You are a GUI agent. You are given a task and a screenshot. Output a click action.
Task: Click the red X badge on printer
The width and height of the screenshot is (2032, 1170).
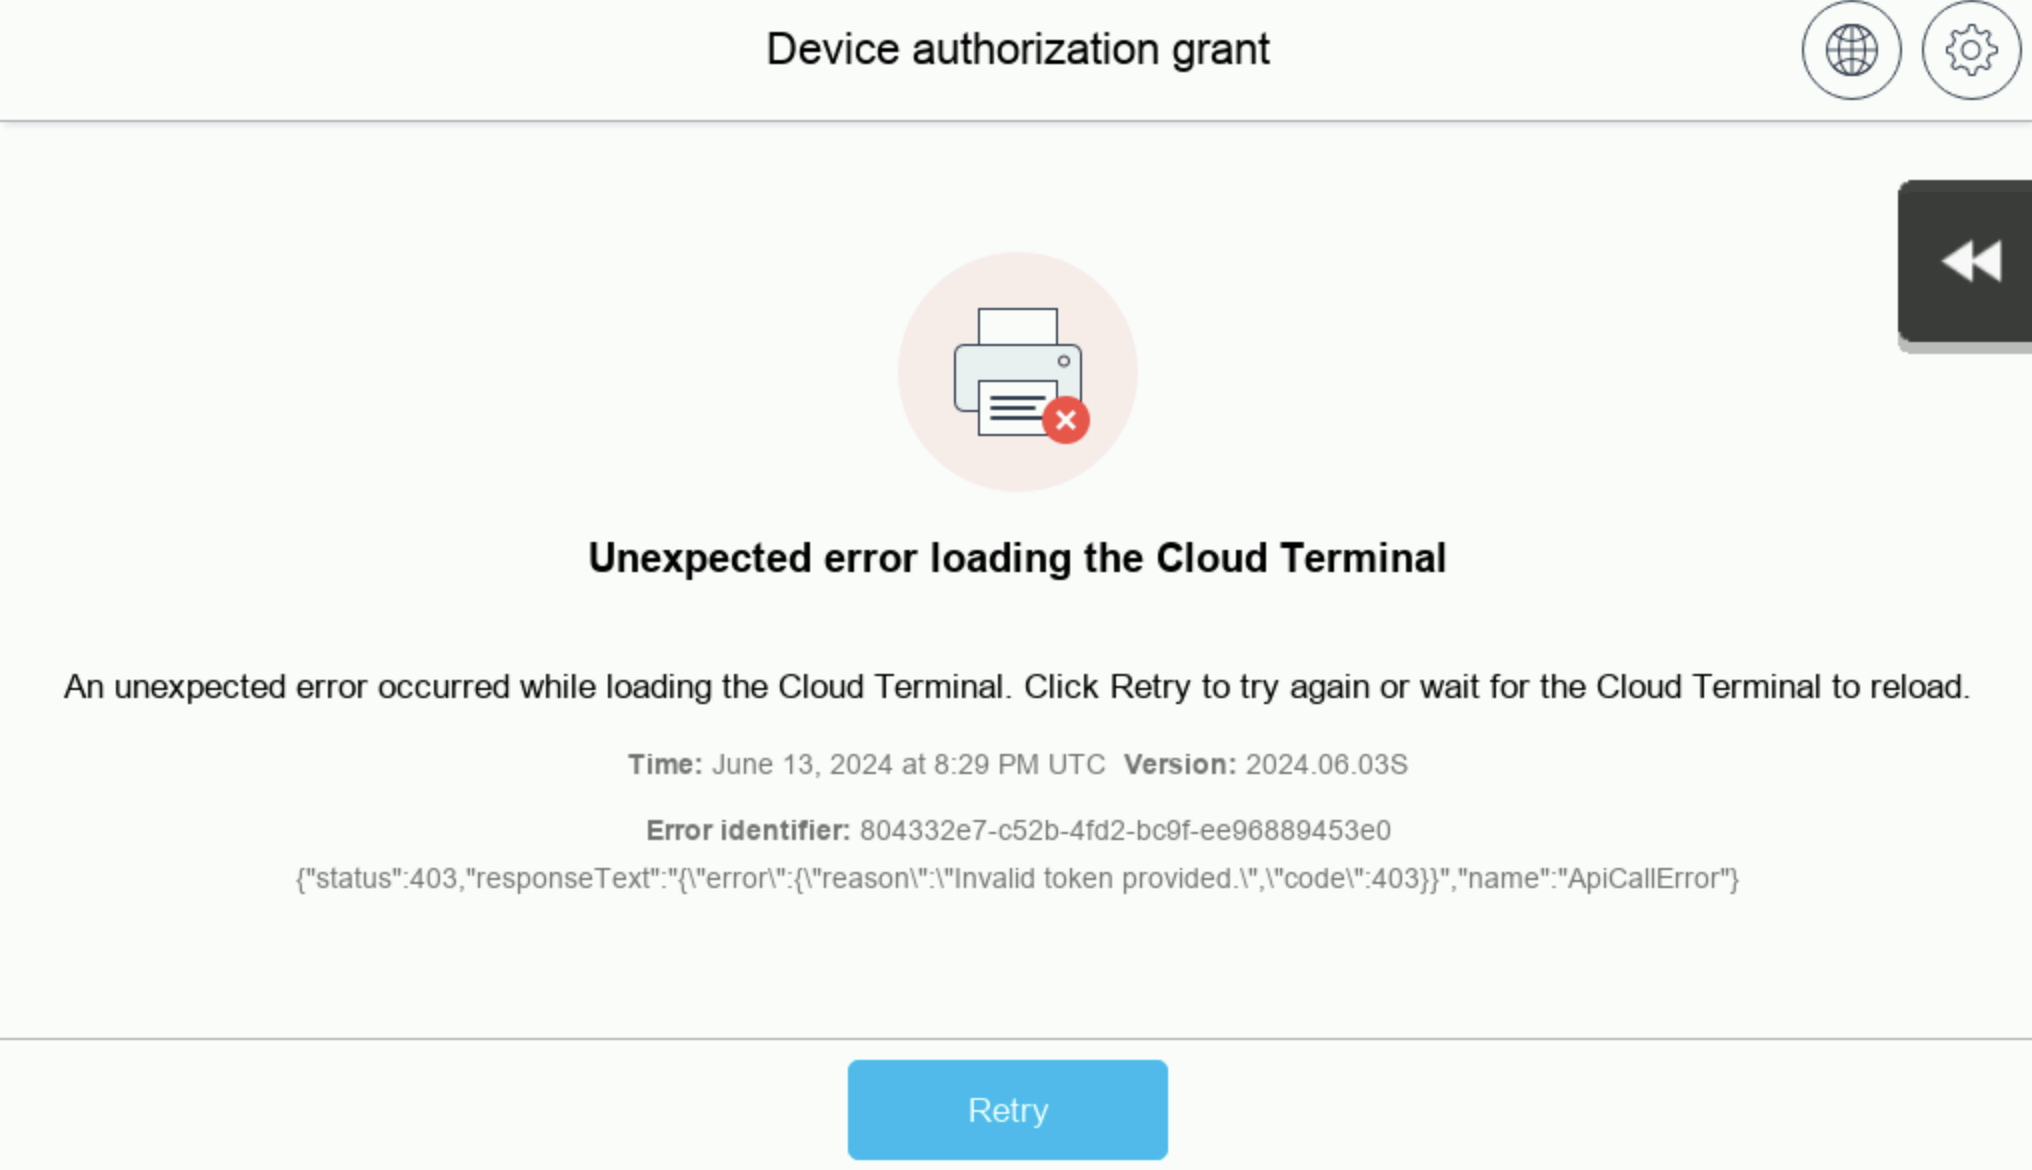pos(1066,420)
